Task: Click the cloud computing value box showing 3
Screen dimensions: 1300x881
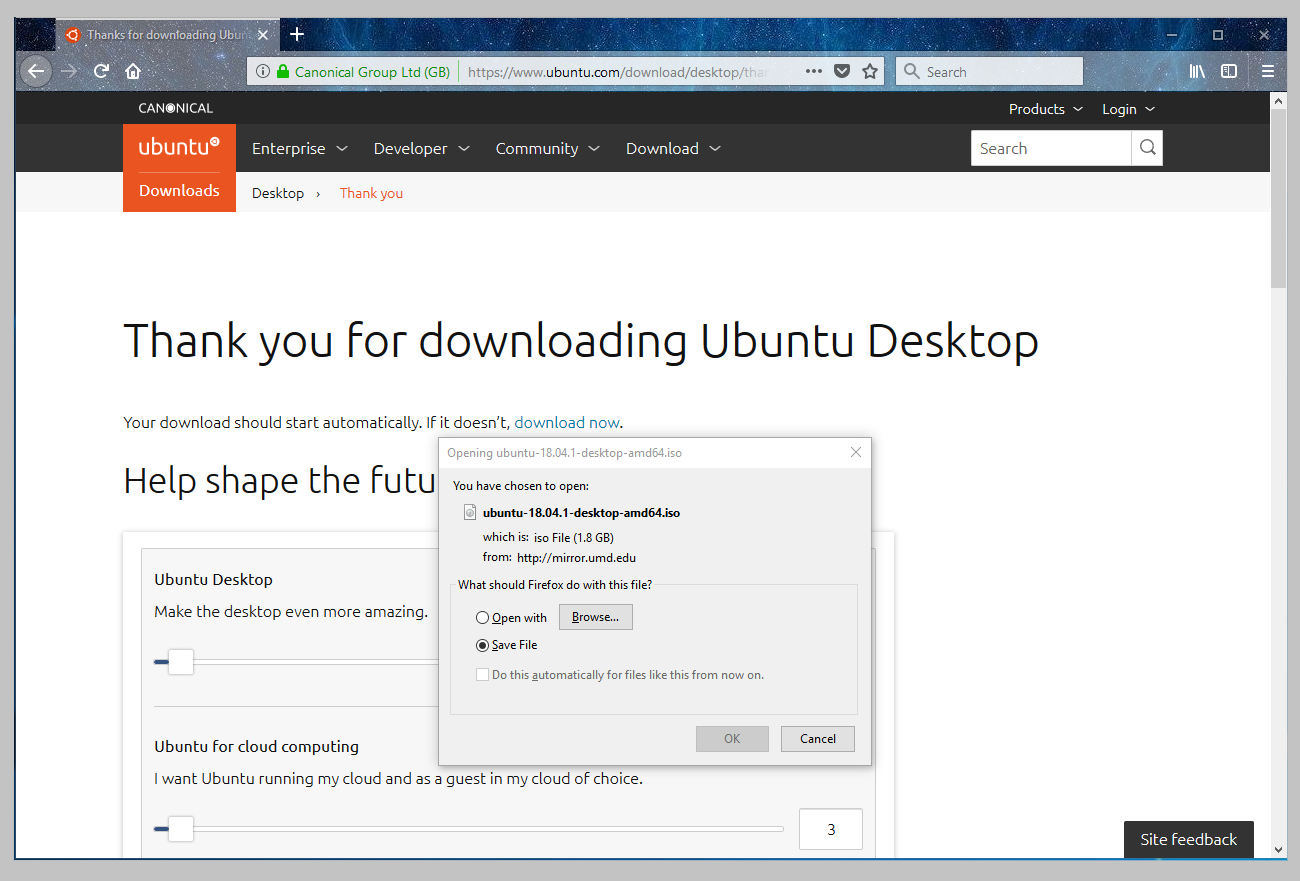Action: pyautogui.click(x=831, y=829)
